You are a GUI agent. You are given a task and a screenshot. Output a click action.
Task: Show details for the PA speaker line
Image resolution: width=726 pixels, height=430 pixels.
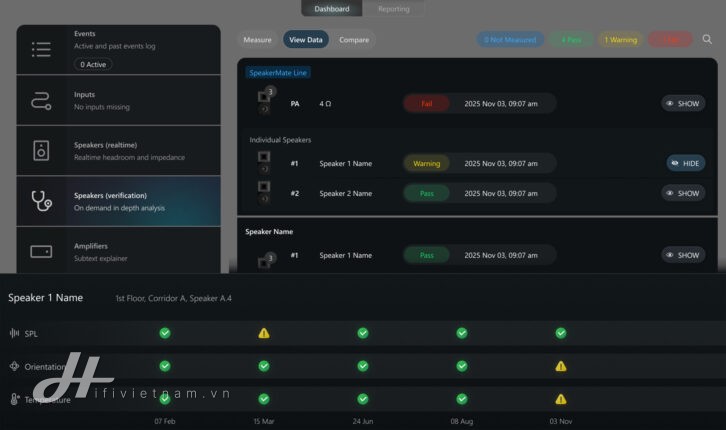[x=683, y=103]
